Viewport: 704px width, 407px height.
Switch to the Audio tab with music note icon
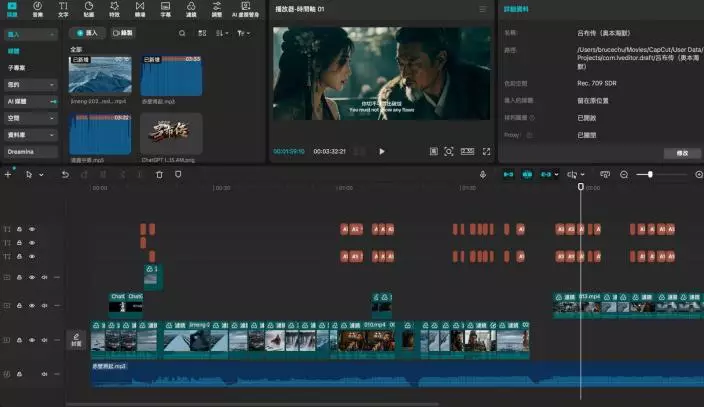(x=38, y=9)
